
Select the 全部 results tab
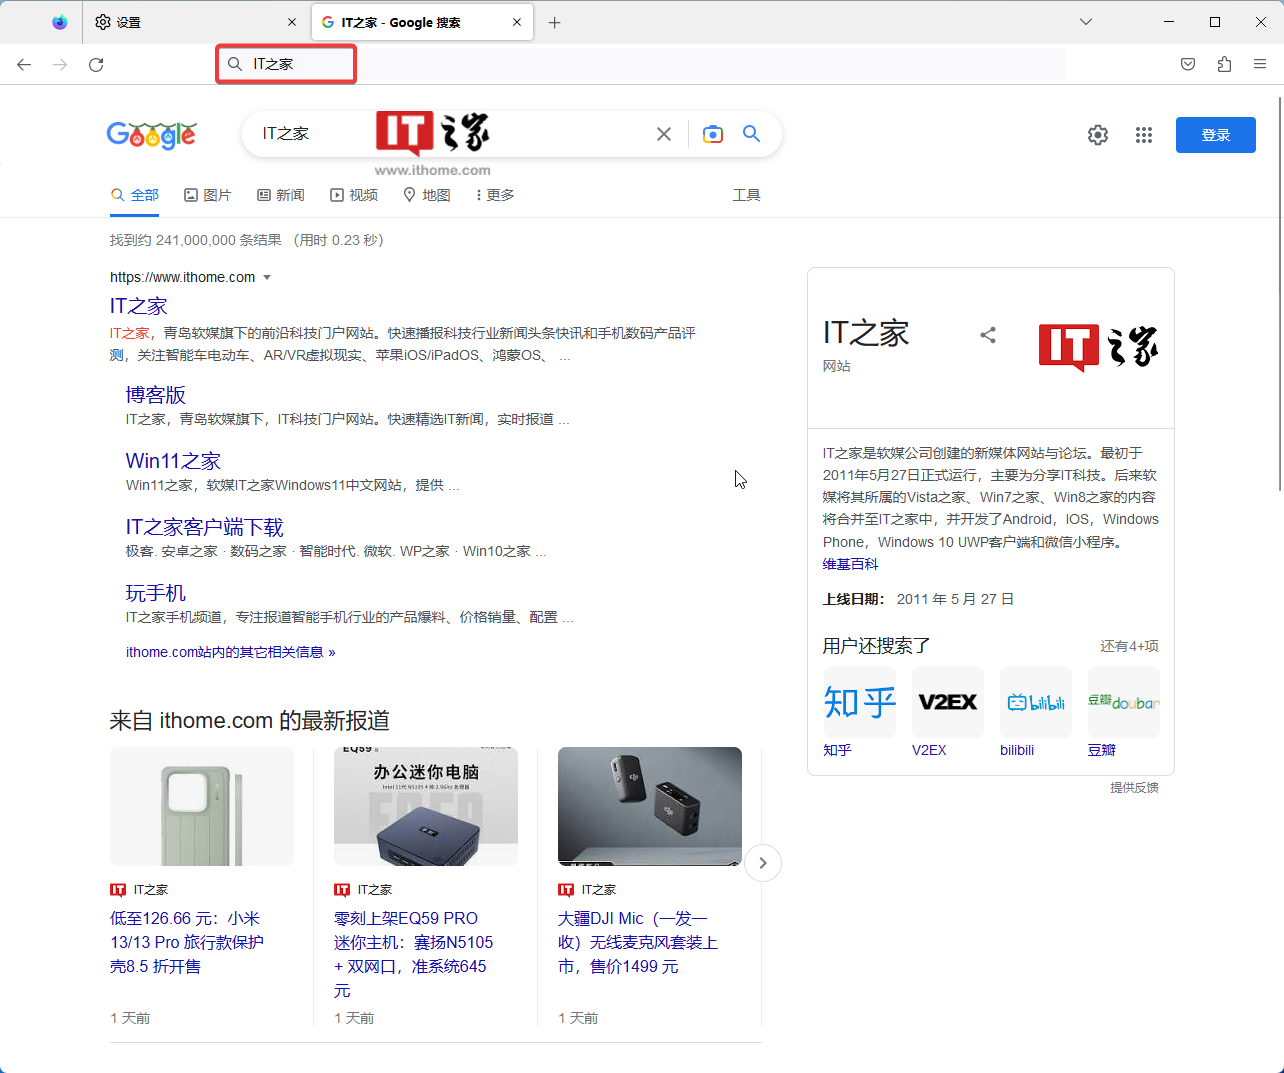[x=135, y=195]
